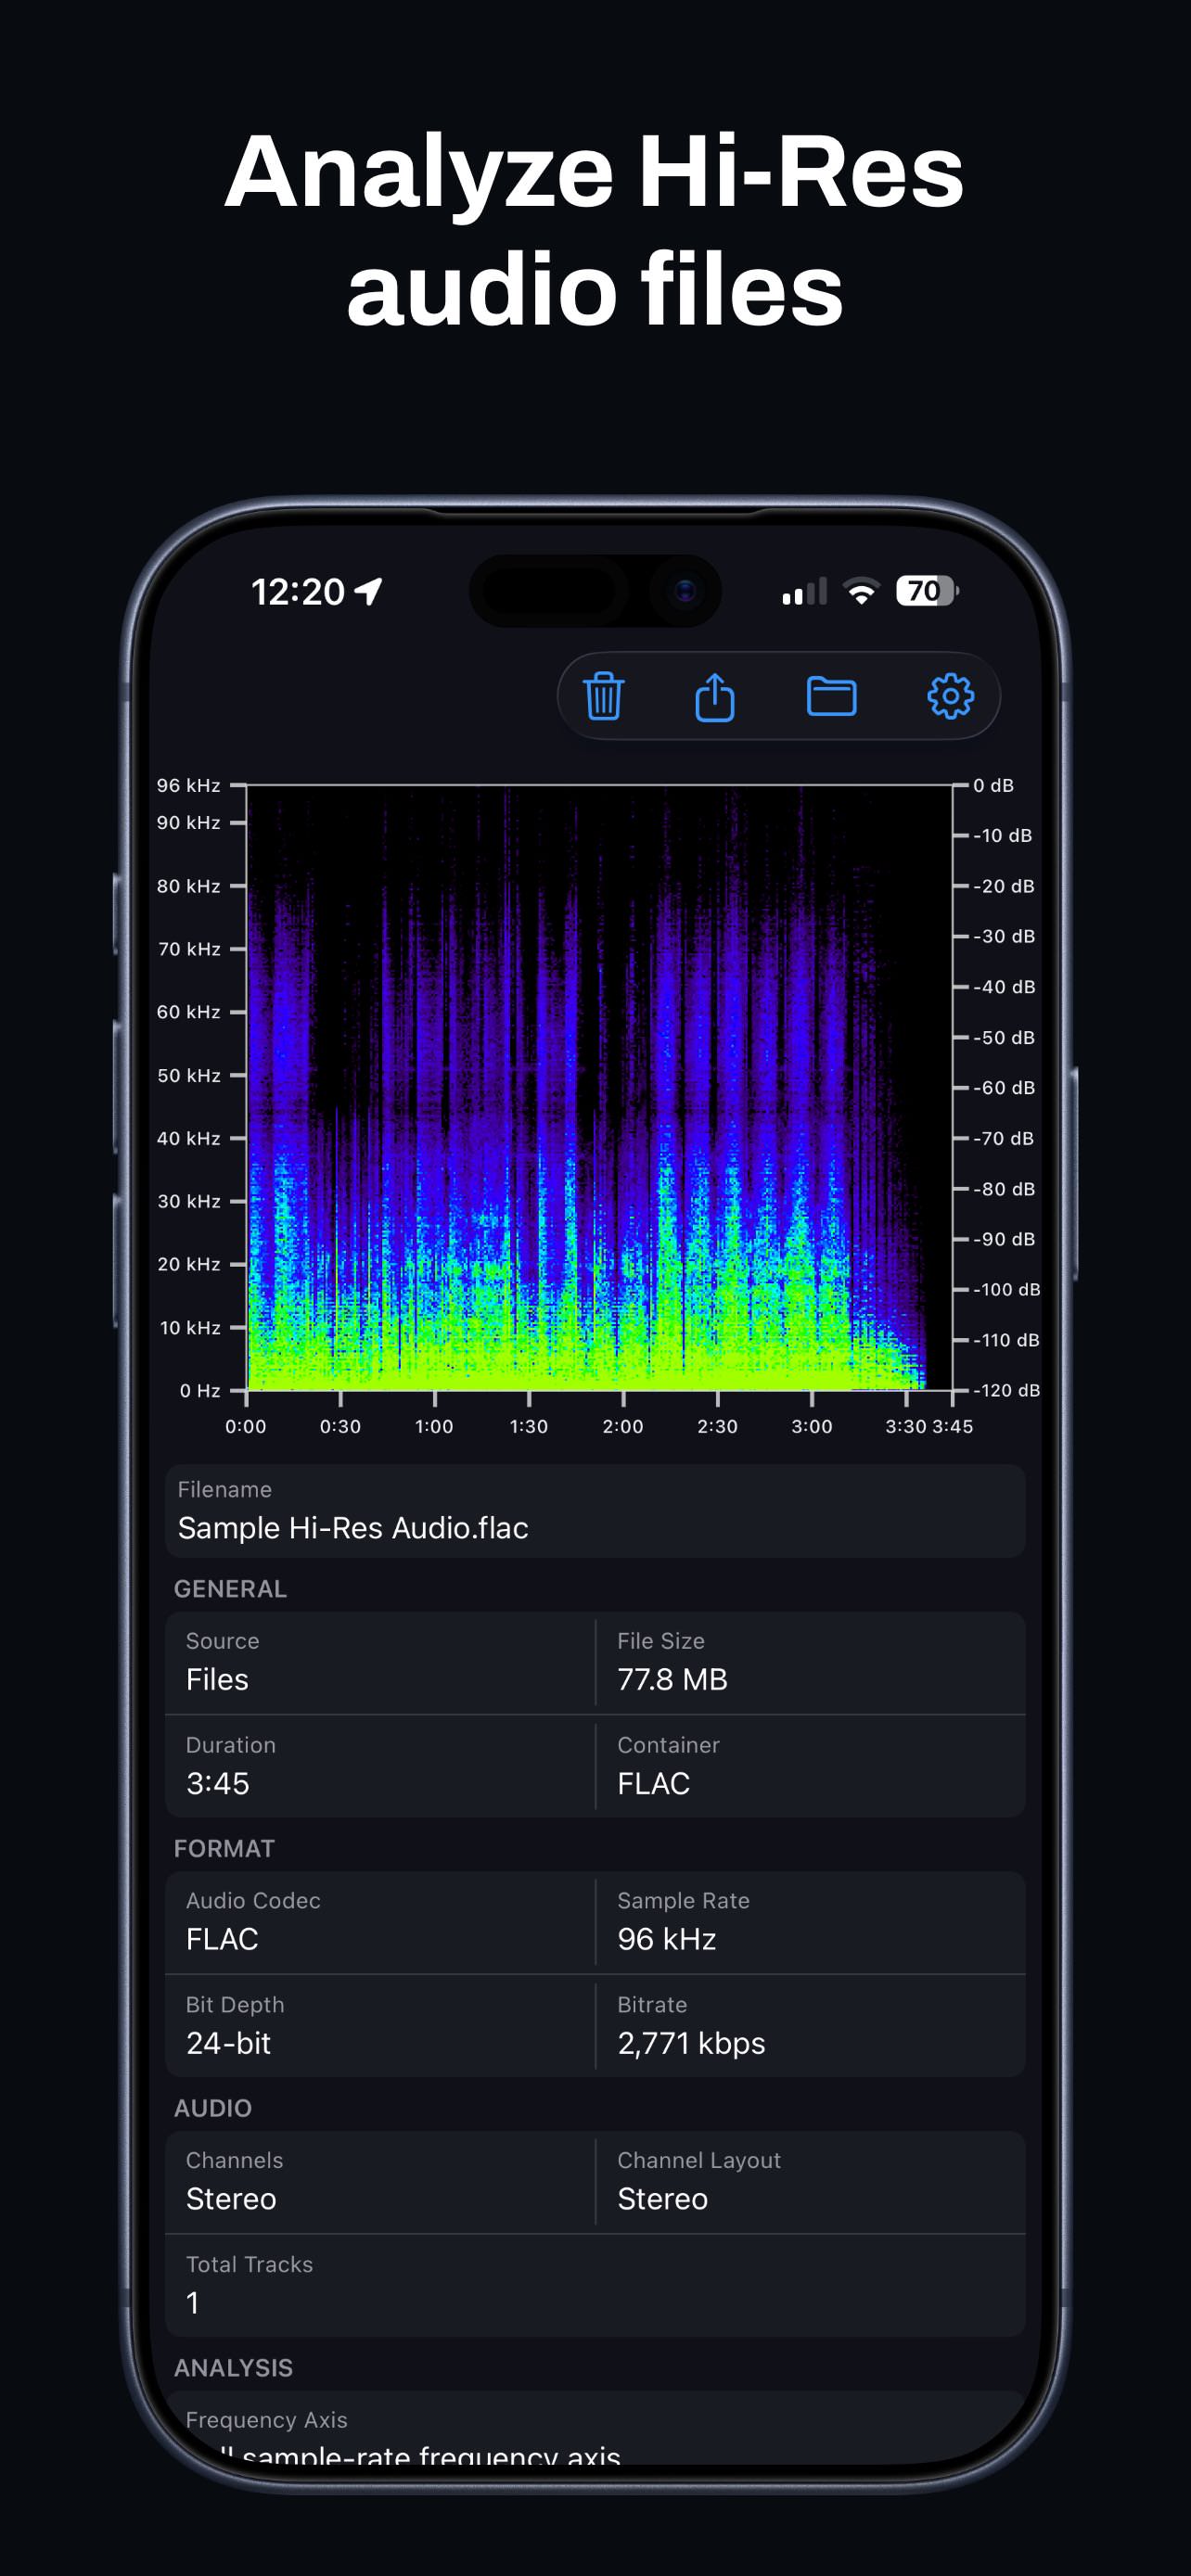Select the filename 'Sample Hi-Res Audio.flac'

tap(353, 1528)
